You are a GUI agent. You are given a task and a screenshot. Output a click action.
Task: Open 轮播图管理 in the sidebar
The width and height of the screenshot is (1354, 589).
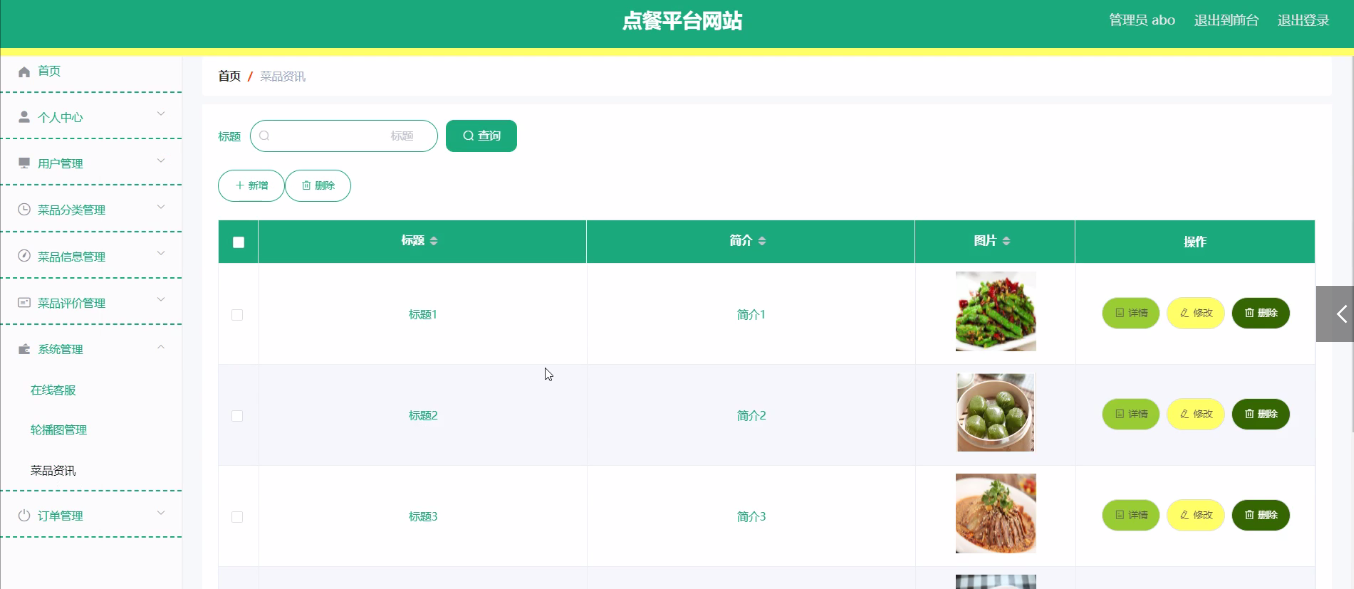click(x=58, y=430)
